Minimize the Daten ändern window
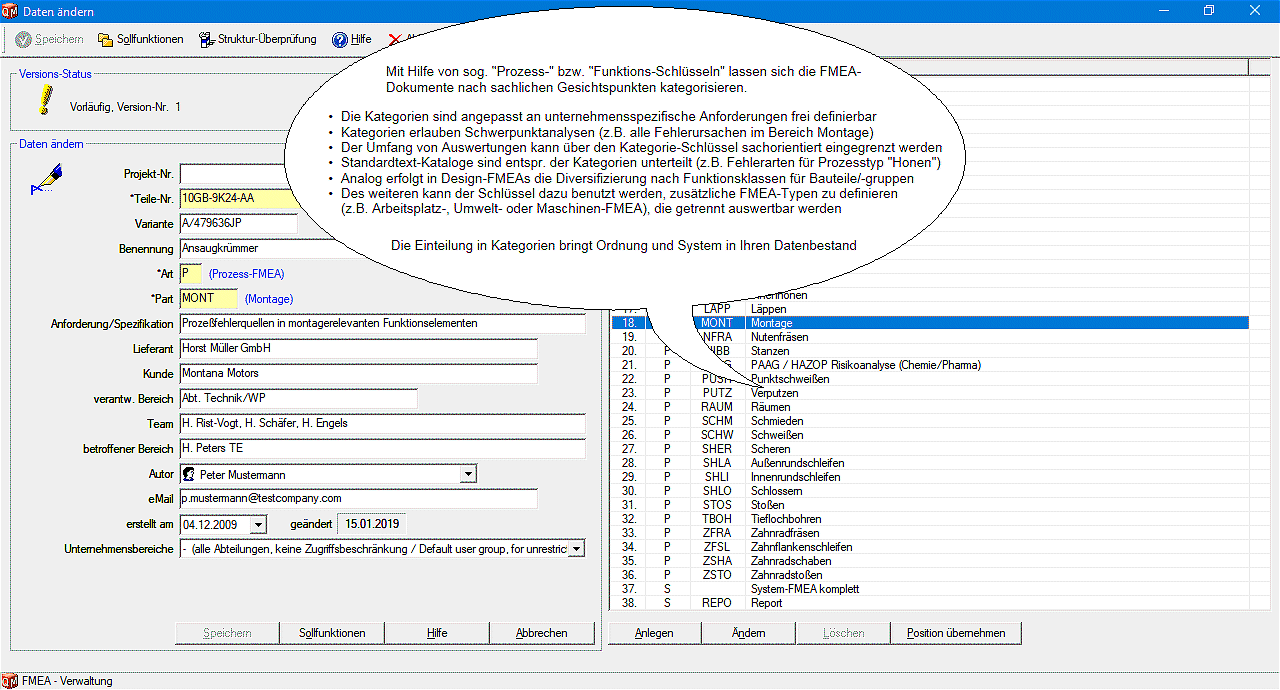Image resolution: width=1280 pixels, height=690 pixels. pyautogui.click(x=1163, y=11)
